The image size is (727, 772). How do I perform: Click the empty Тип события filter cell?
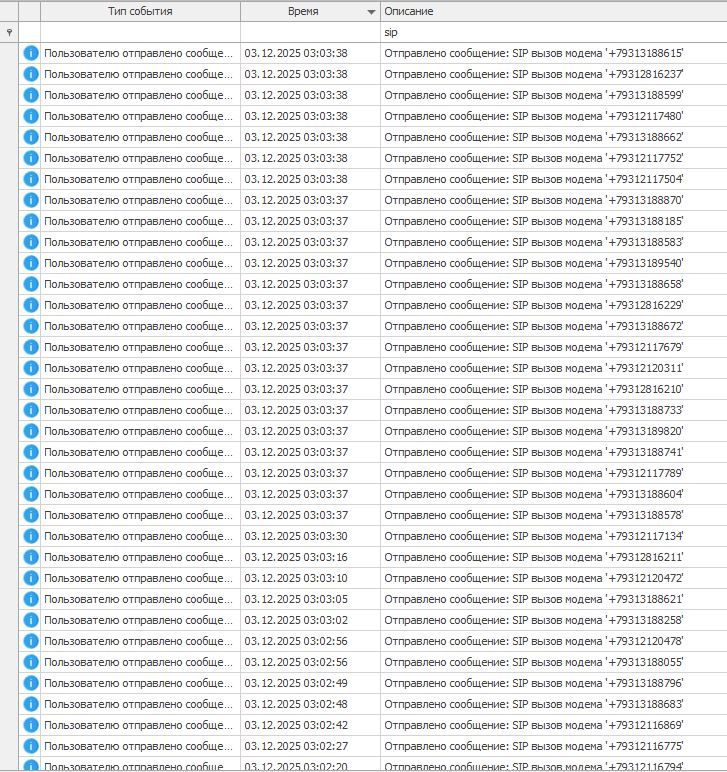[x=140, y=32]
